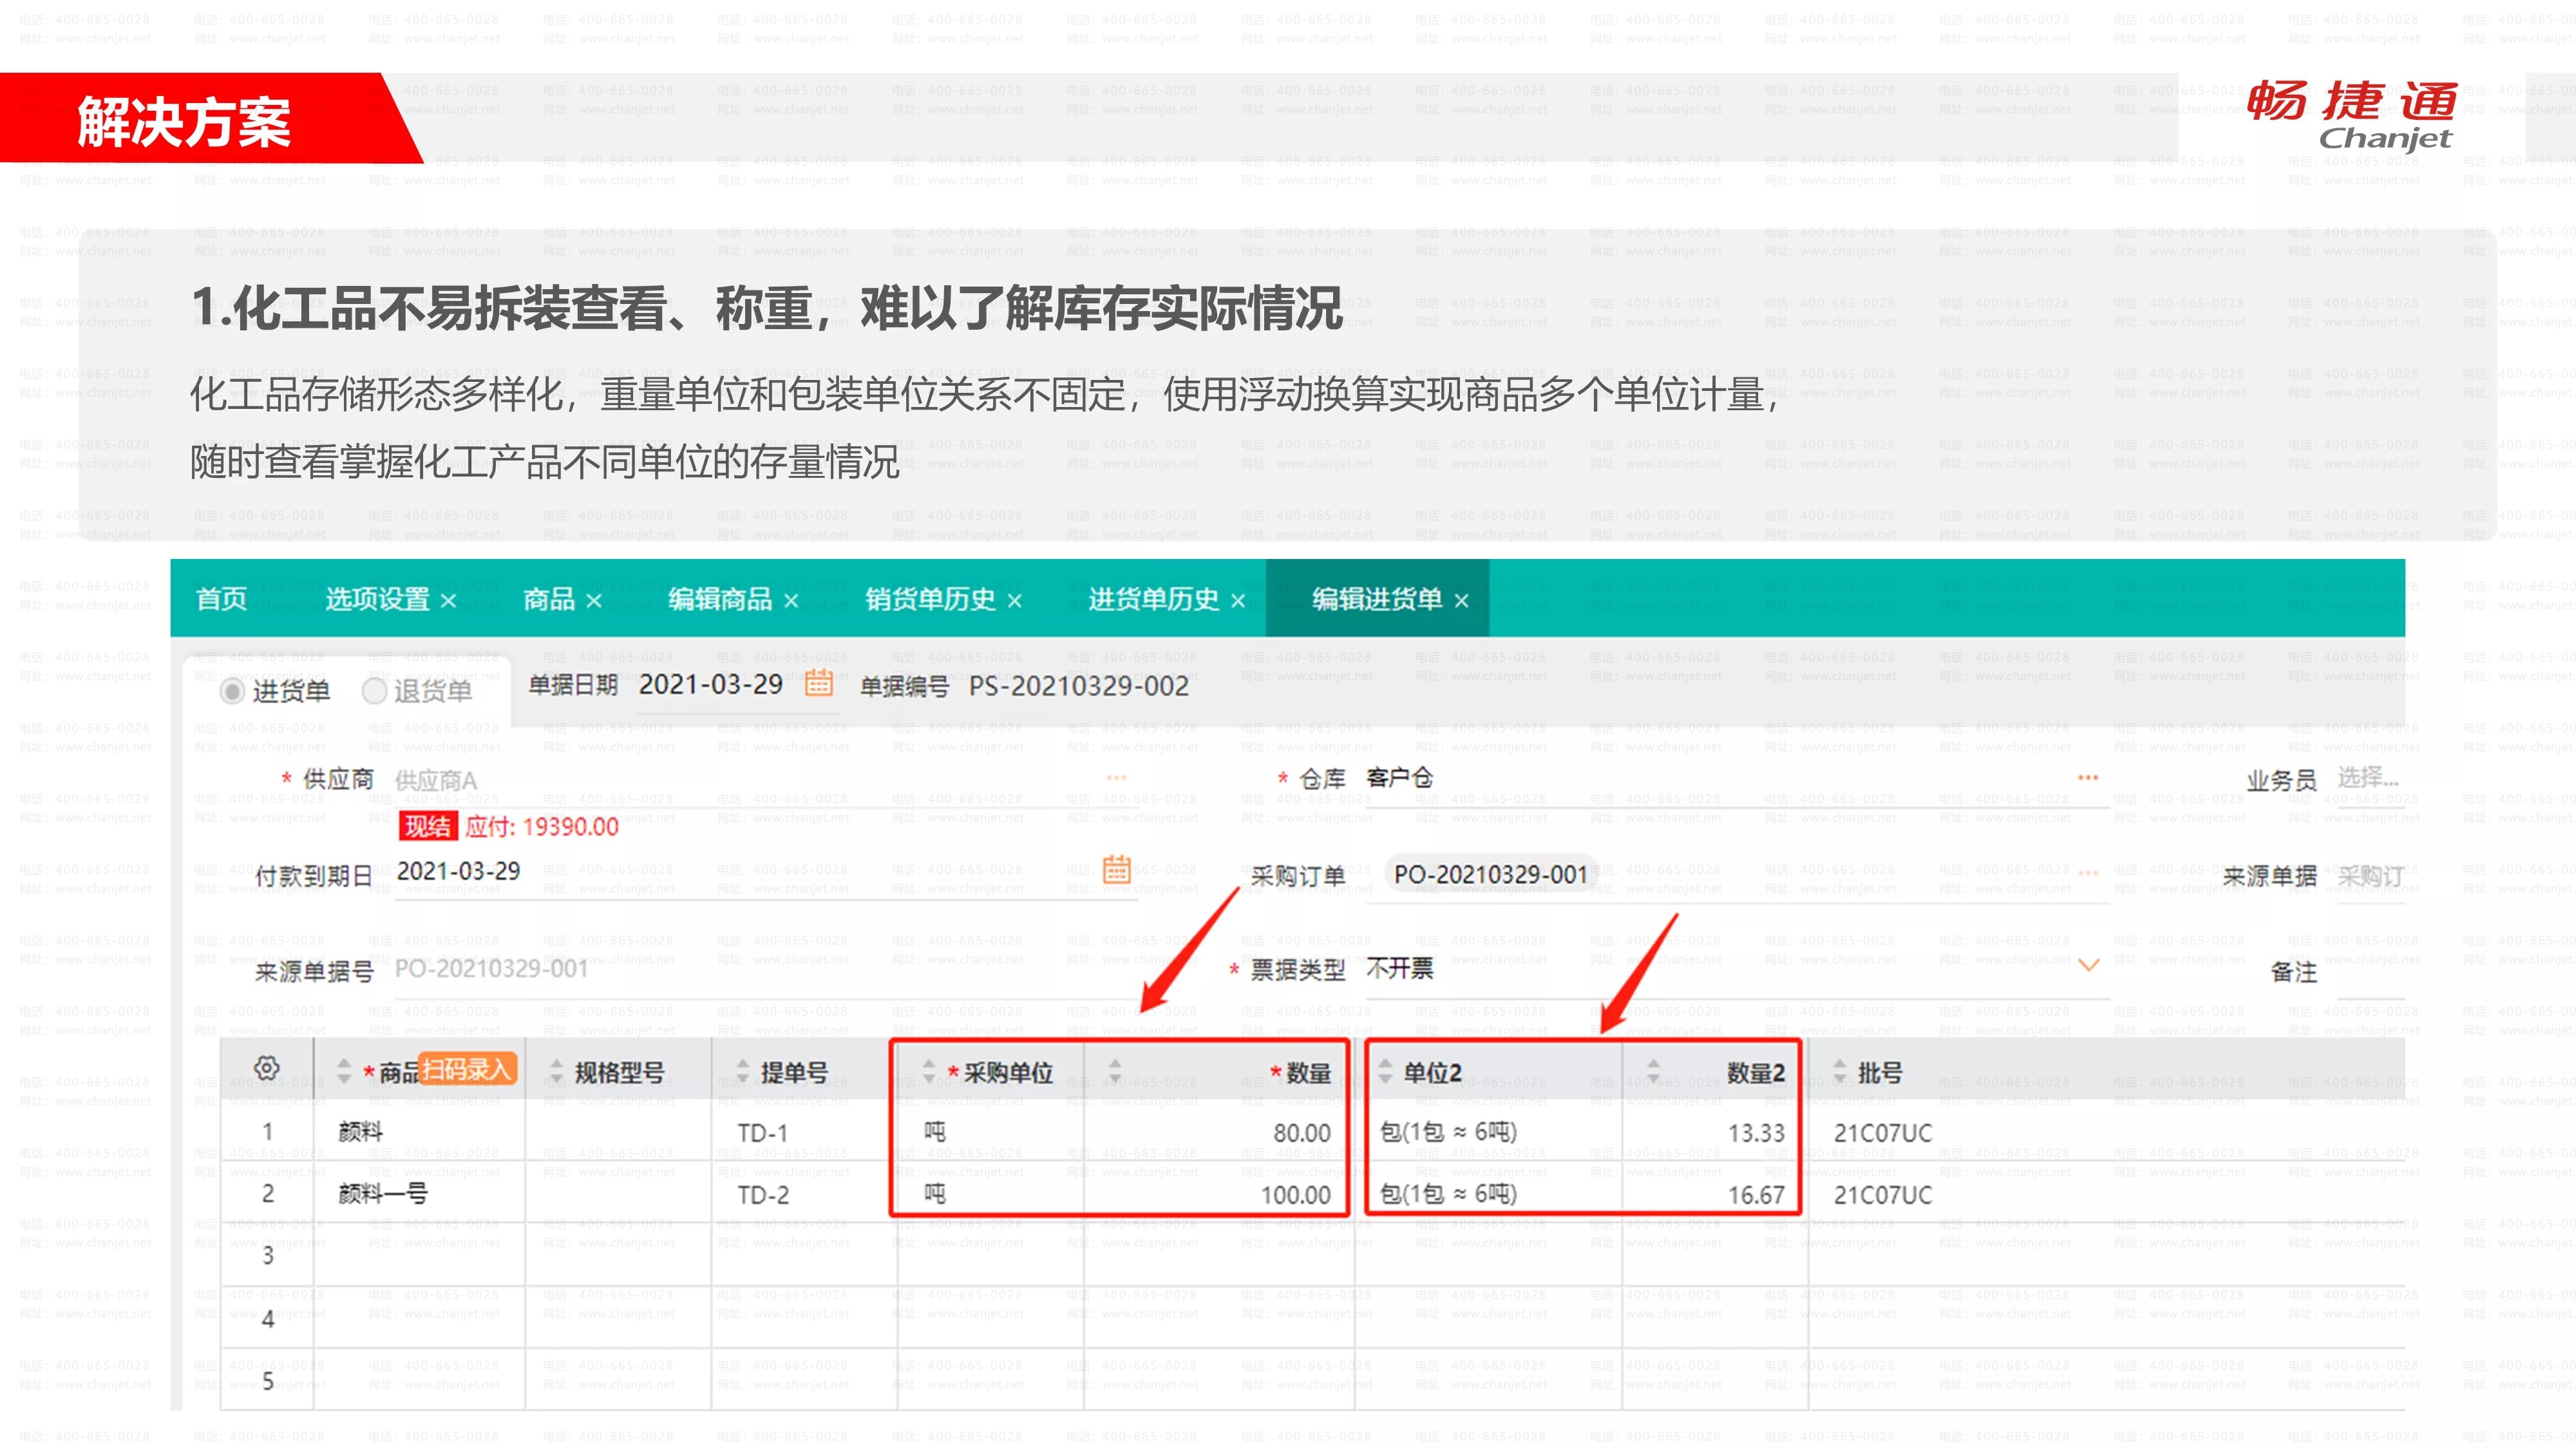Screen dimensions: 2576x1449
Task: Sort by 单位2 column
Action: [x=1385, y=1072]
